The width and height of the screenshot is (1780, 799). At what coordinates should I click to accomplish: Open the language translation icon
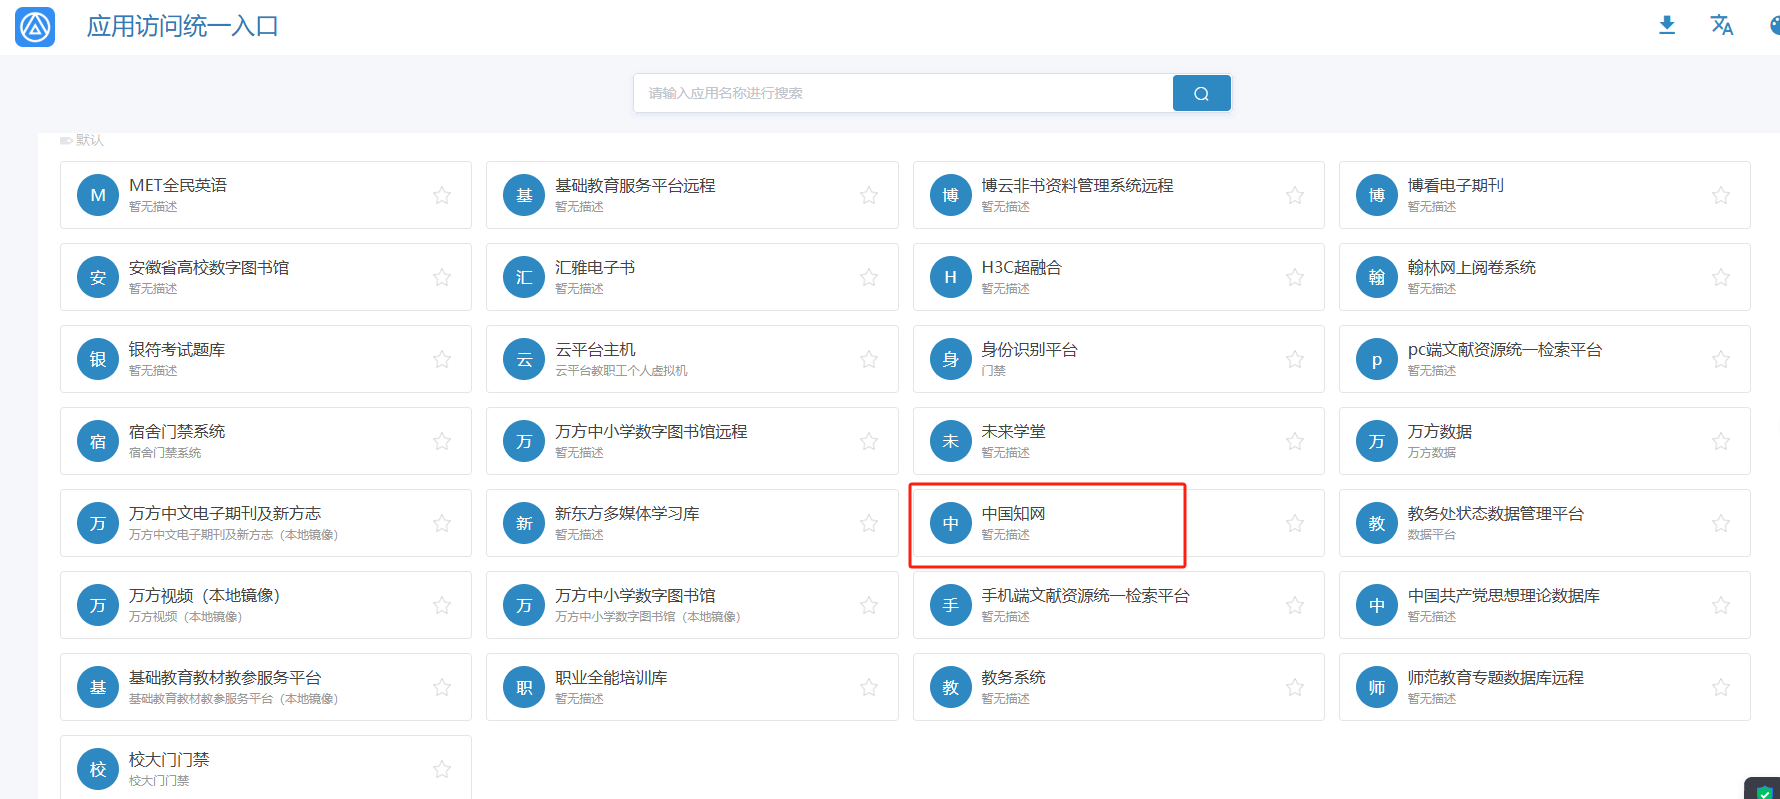[1721, 25]
